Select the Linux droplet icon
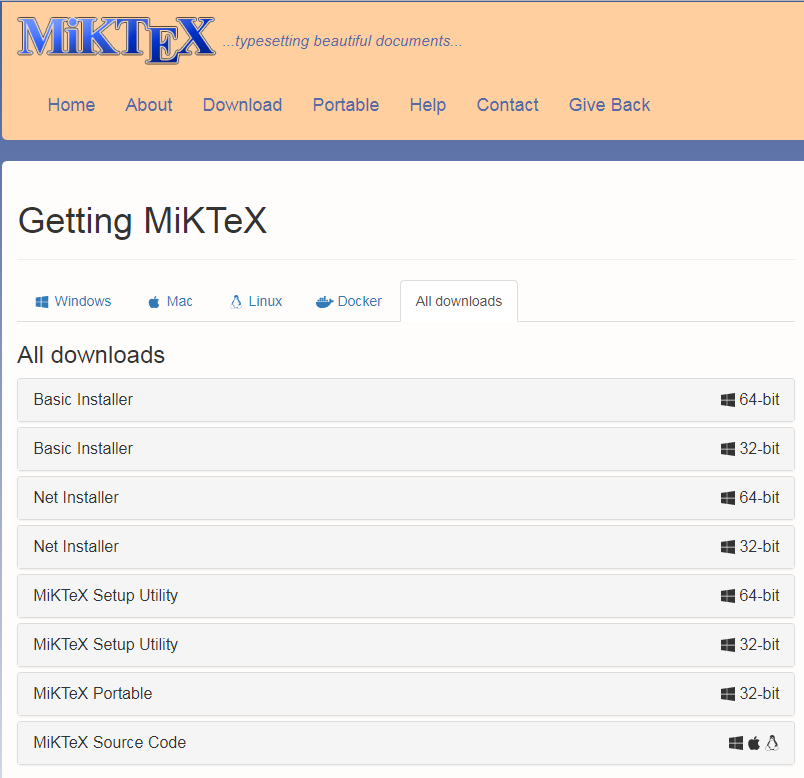804x778 pixels. [237, 300]
